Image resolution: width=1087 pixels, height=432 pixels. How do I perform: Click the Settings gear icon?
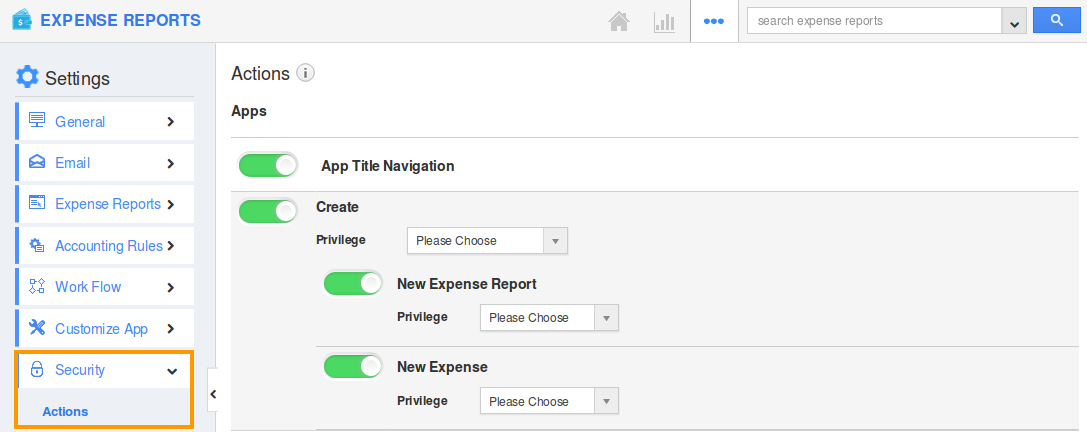pyautogui.click(x=27, y=77)
